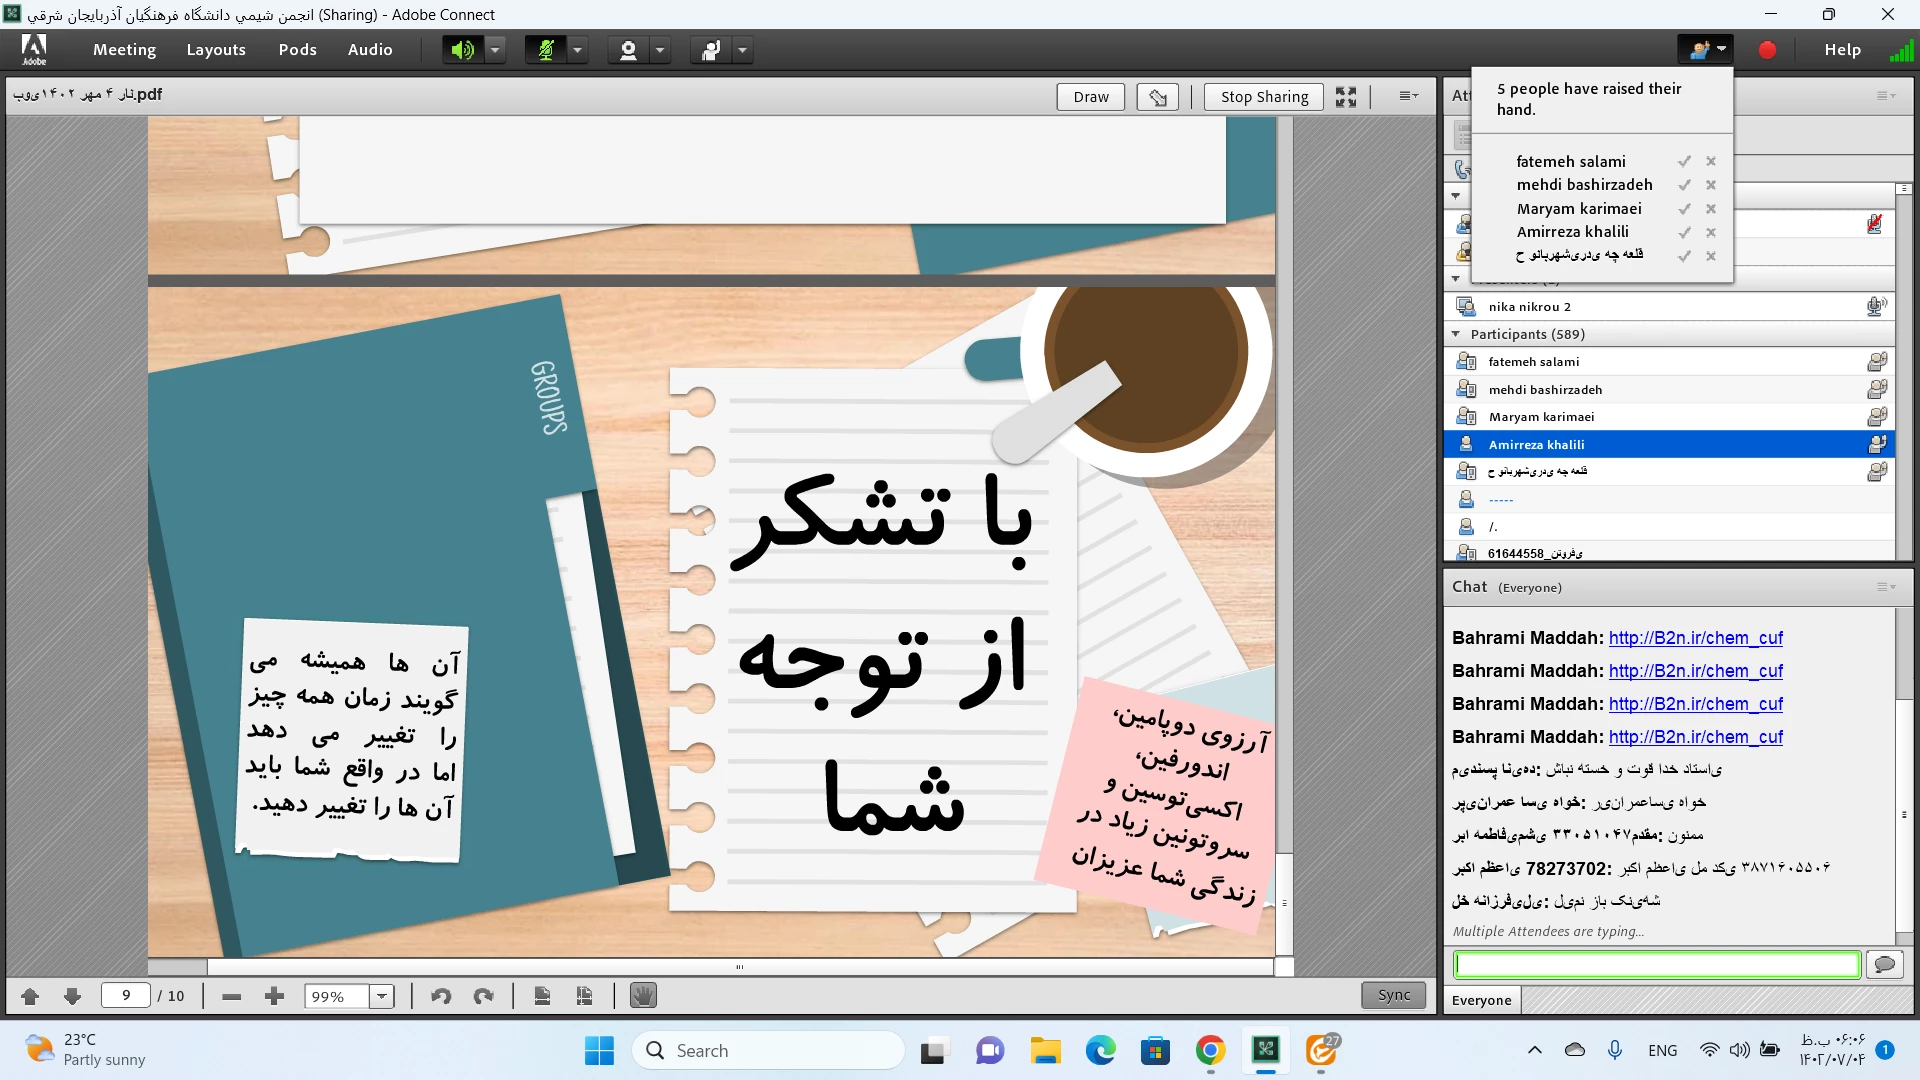Viewport: 1920px width, 1080px height.
Task: Click the pan hand tool icon
Action: tap(643, 996)
